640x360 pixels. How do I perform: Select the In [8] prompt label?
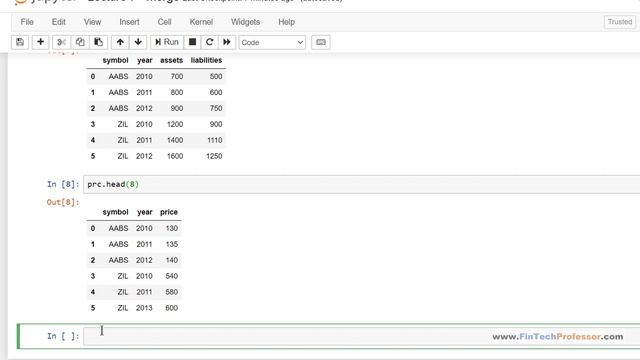[62, 184]
